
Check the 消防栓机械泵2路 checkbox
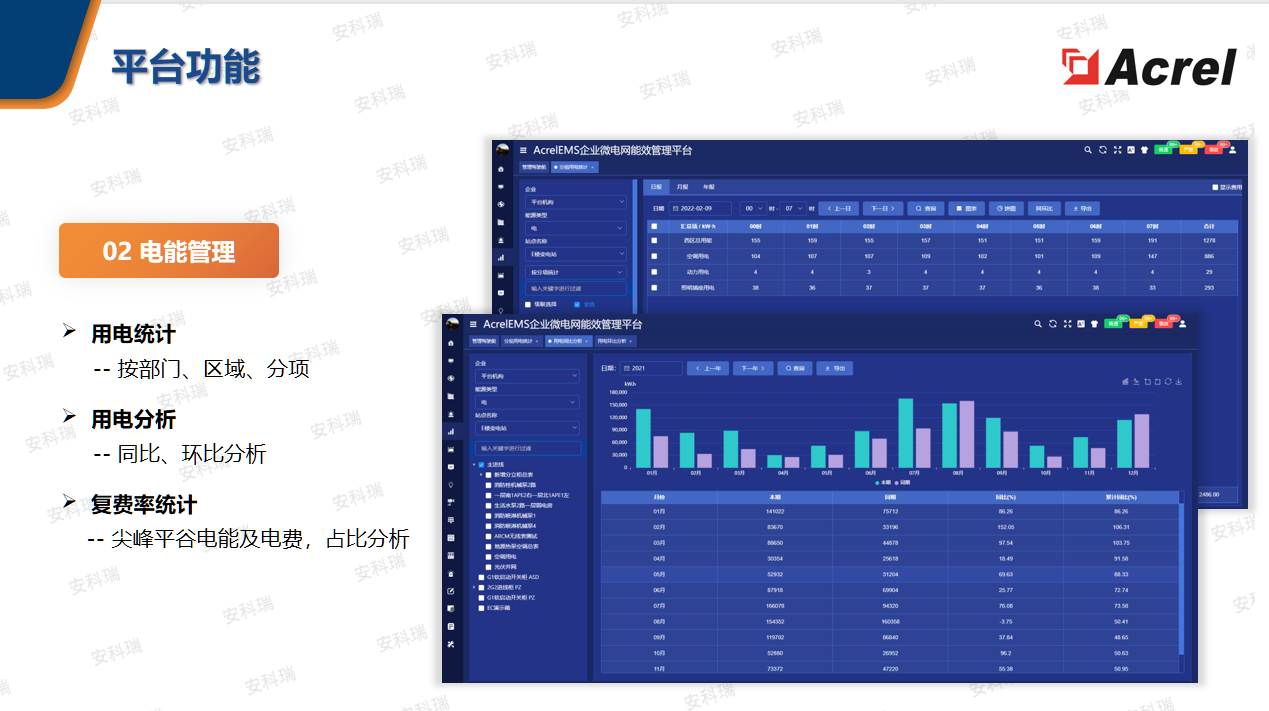click(x=488, y=485)
